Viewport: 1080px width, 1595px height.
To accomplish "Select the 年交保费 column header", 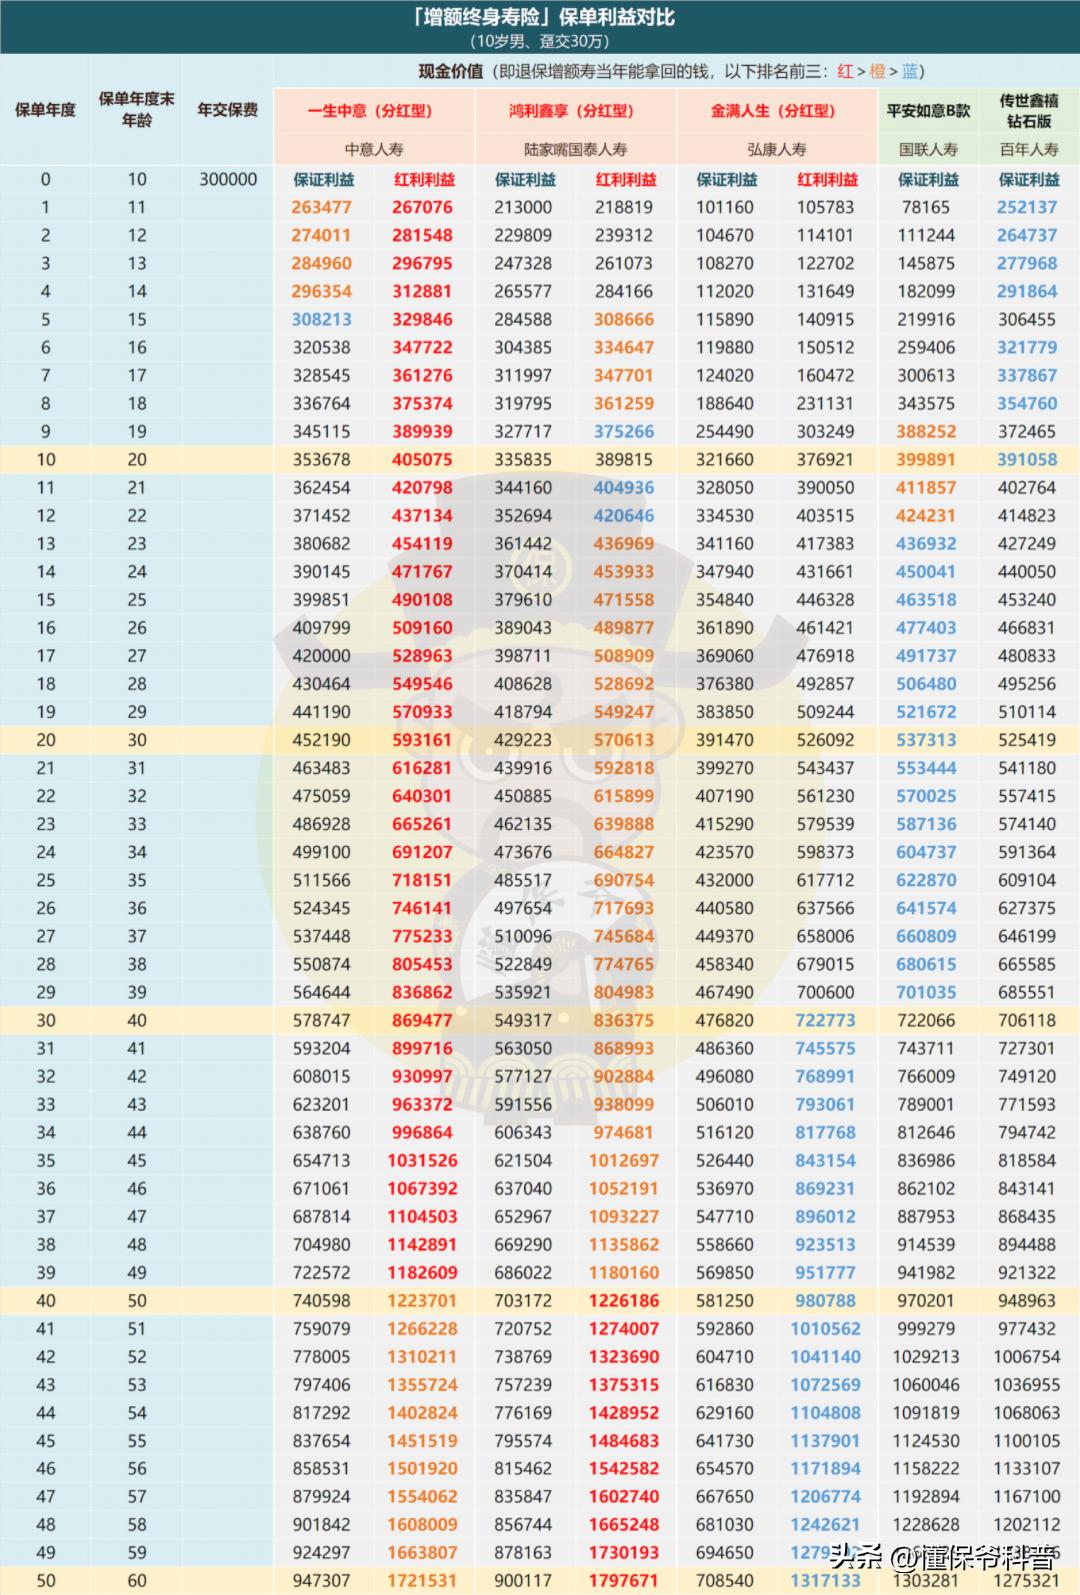I will click(228, 110).
